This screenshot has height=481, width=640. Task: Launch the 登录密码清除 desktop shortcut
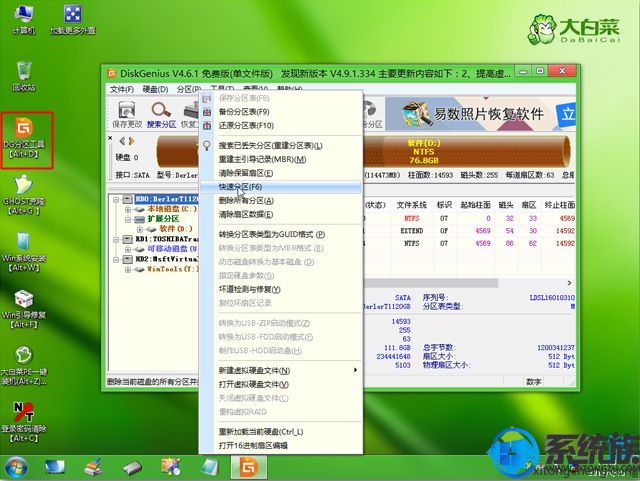[24, 422]
